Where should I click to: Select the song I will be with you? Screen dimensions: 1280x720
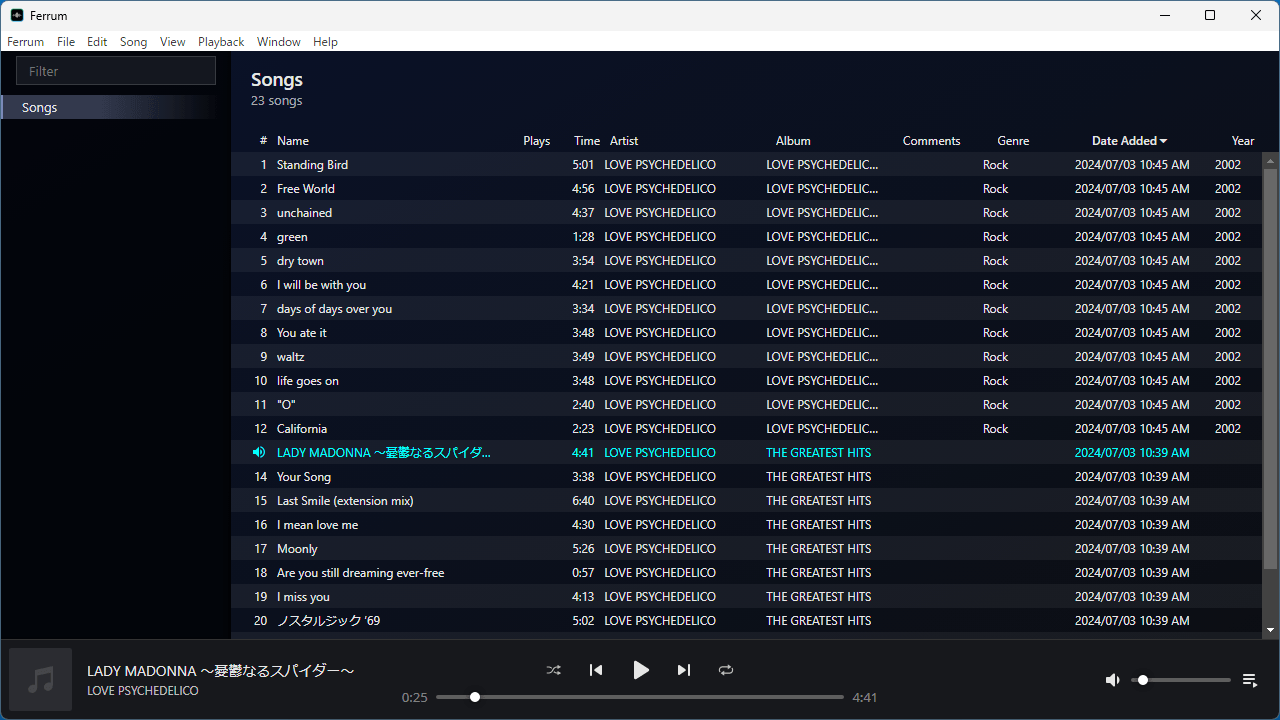click(x=747, y=285)
